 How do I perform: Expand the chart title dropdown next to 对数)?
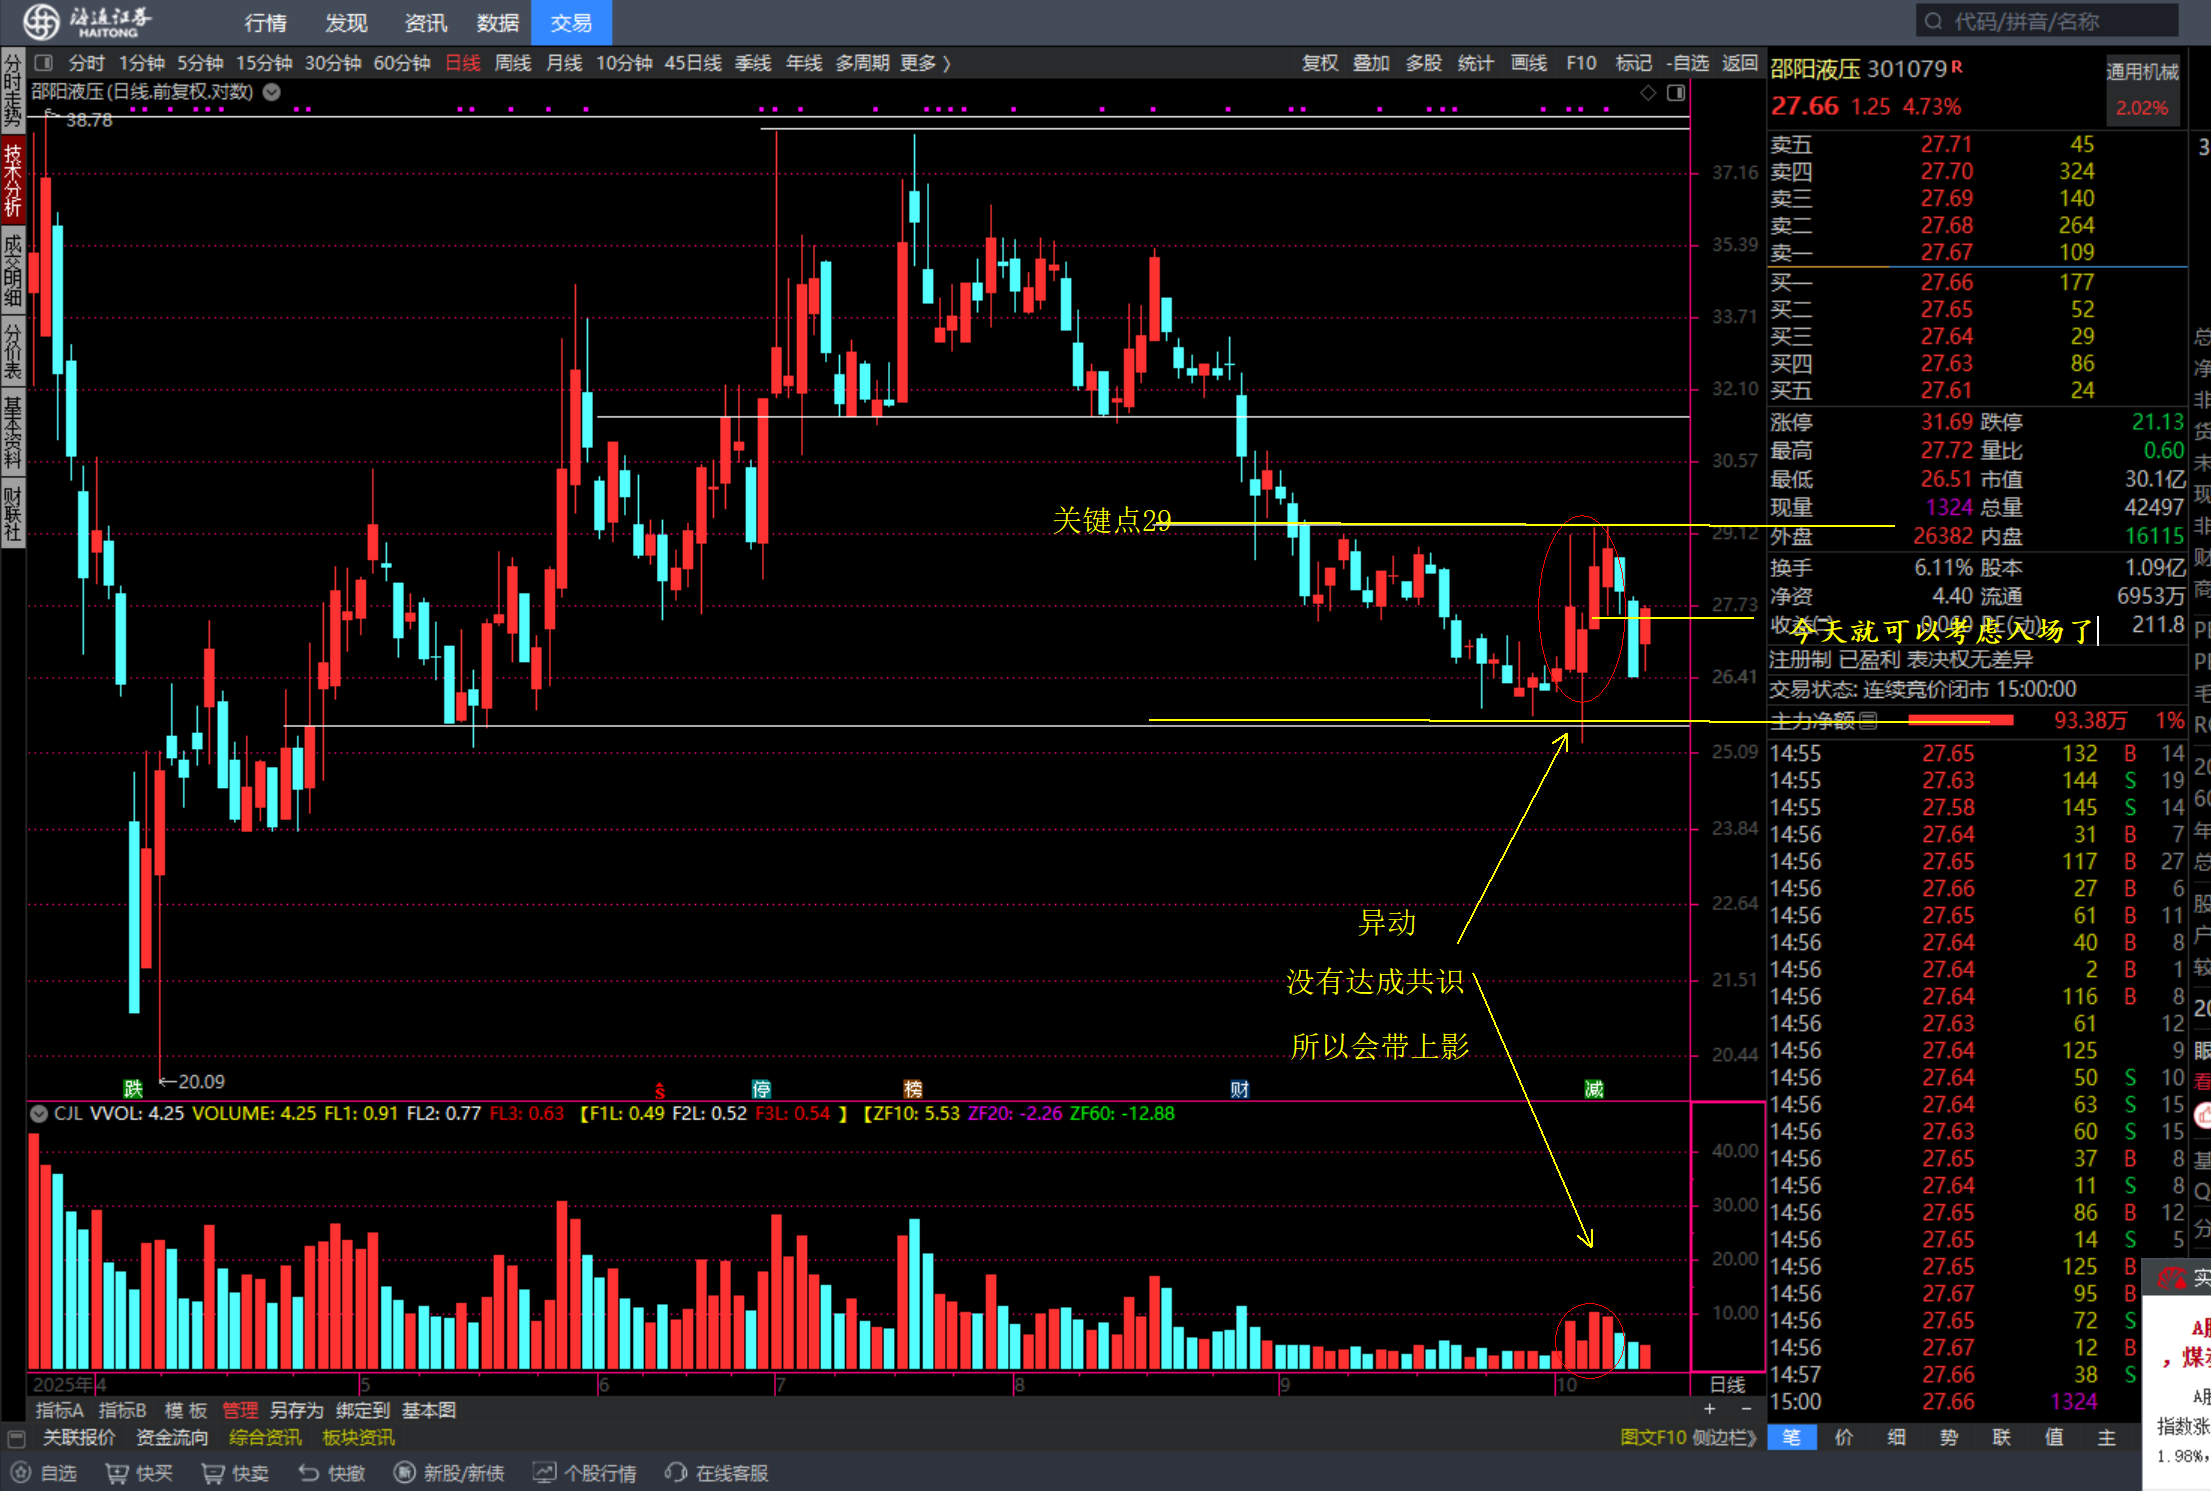pyautogui.click(x=272, y=92)
